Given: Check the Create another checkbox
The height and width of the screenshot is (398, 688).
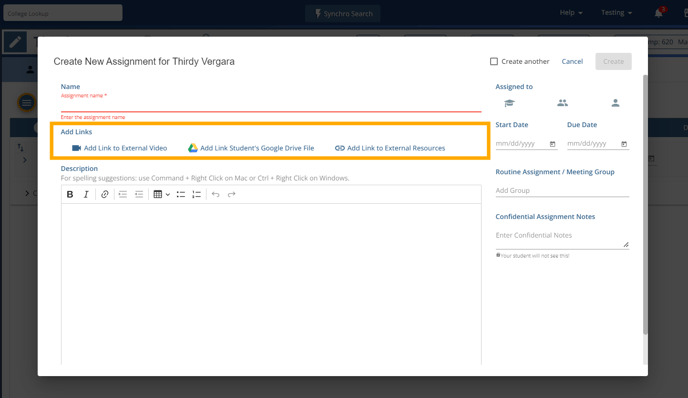Looking at the screenshot, I should click(494, 61).
